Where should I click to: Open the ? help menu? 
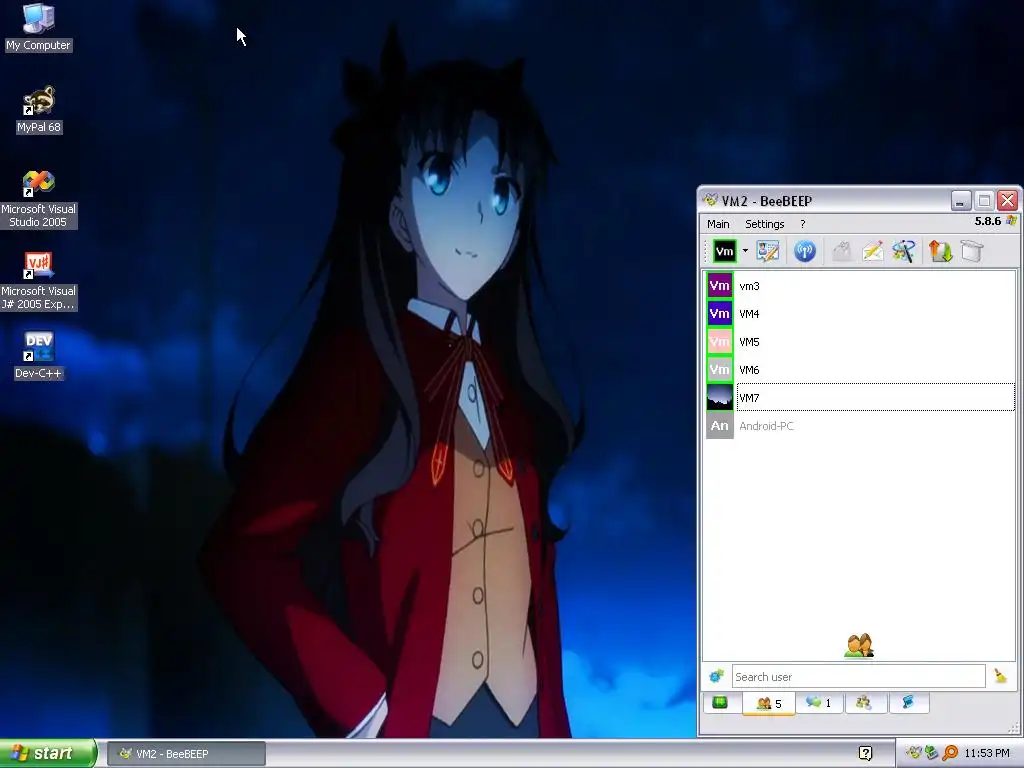tap(803, 224)
